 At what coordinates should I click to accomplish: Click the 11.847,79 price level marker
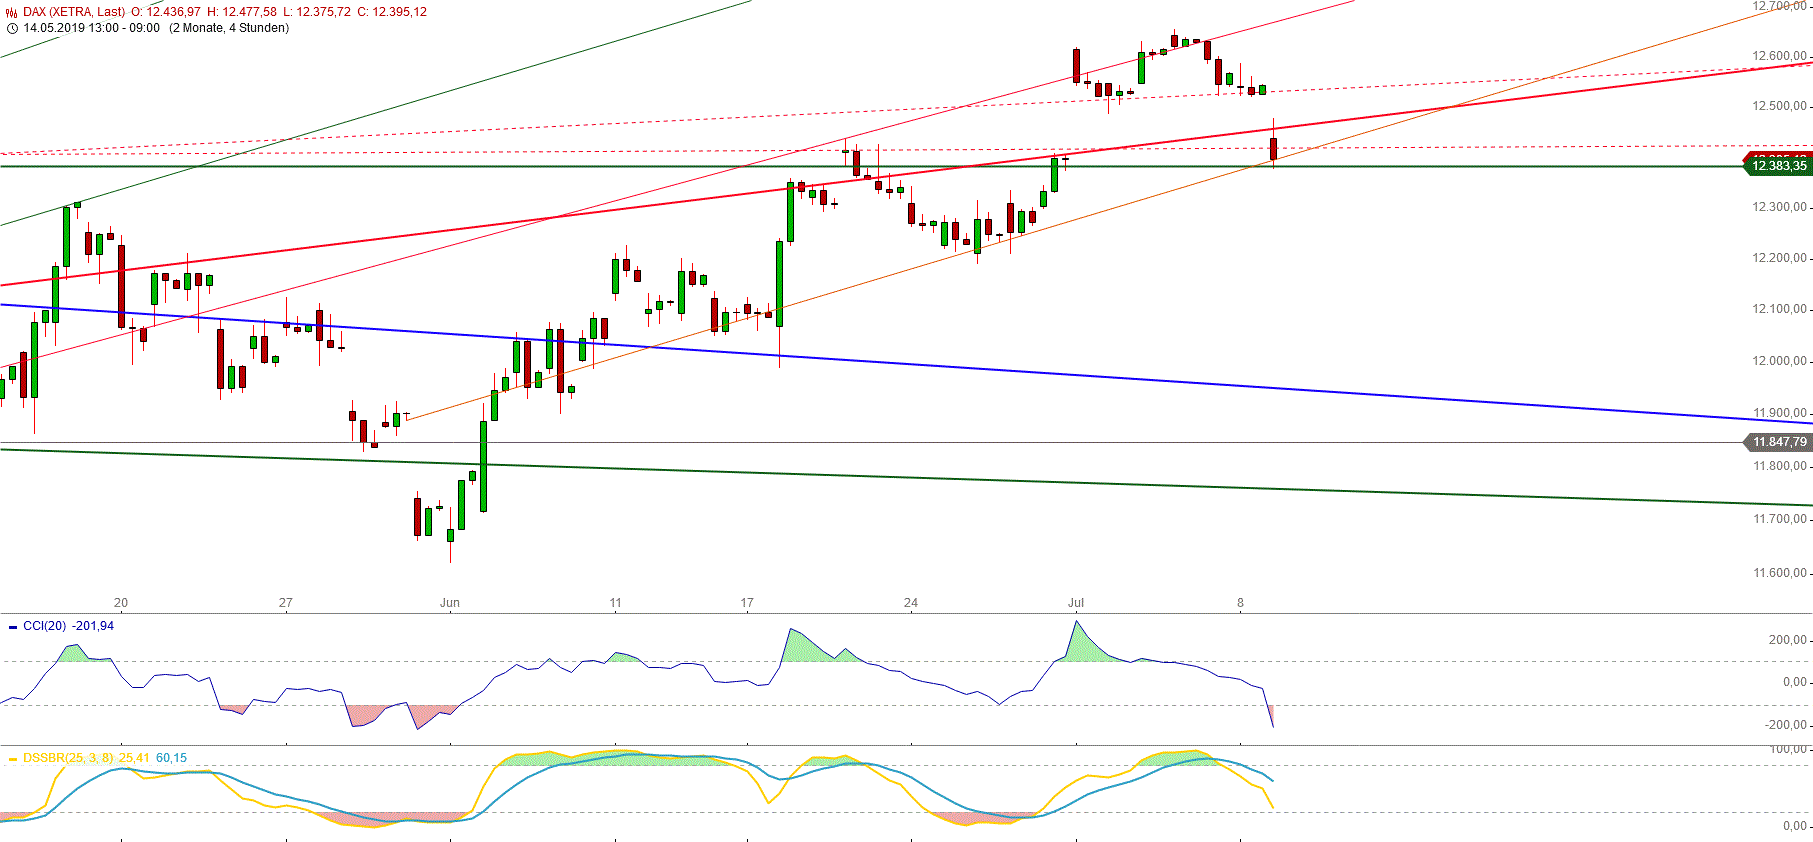click(1778, 442)
